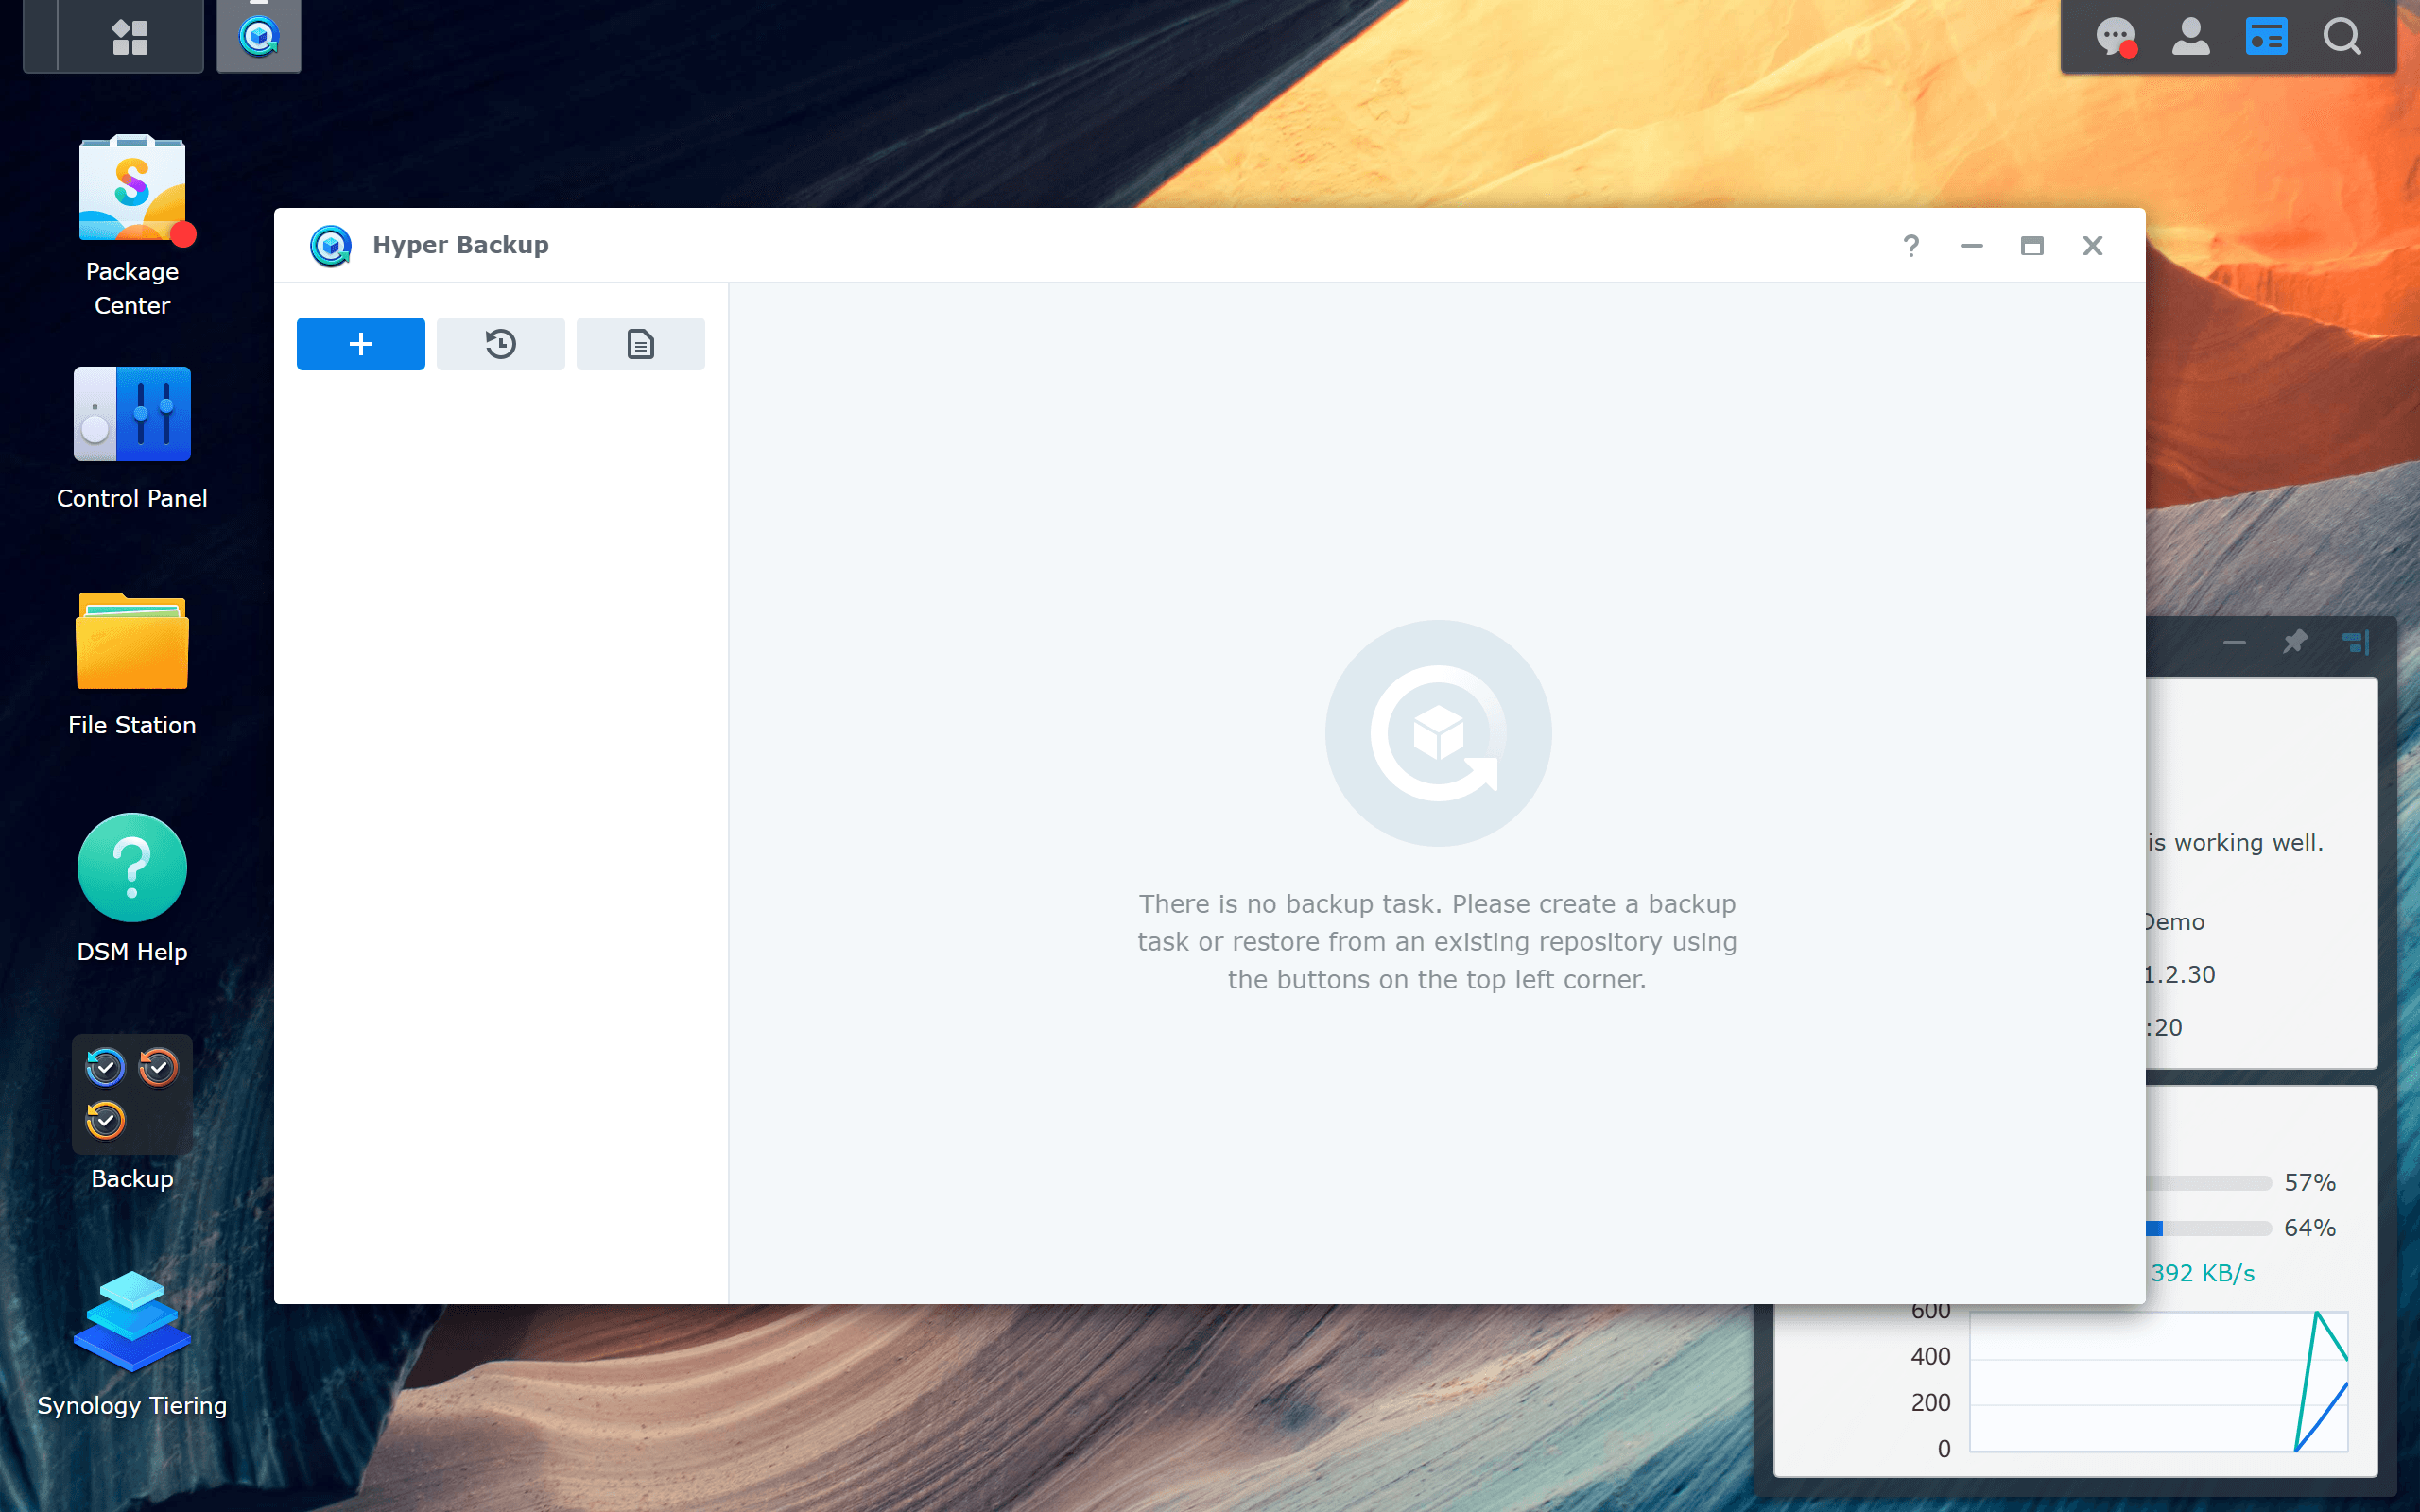The width and height of the screenshot is (2420, 1512).
Task: Open the Main Menu grid icon
Action: (x=130, y=37)
